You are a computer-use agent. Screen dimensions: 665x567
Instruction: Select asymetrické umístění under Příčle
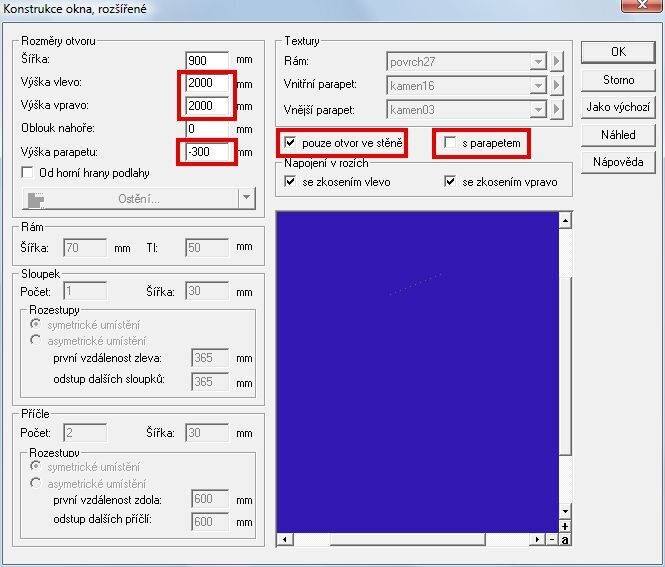[36, 483]
